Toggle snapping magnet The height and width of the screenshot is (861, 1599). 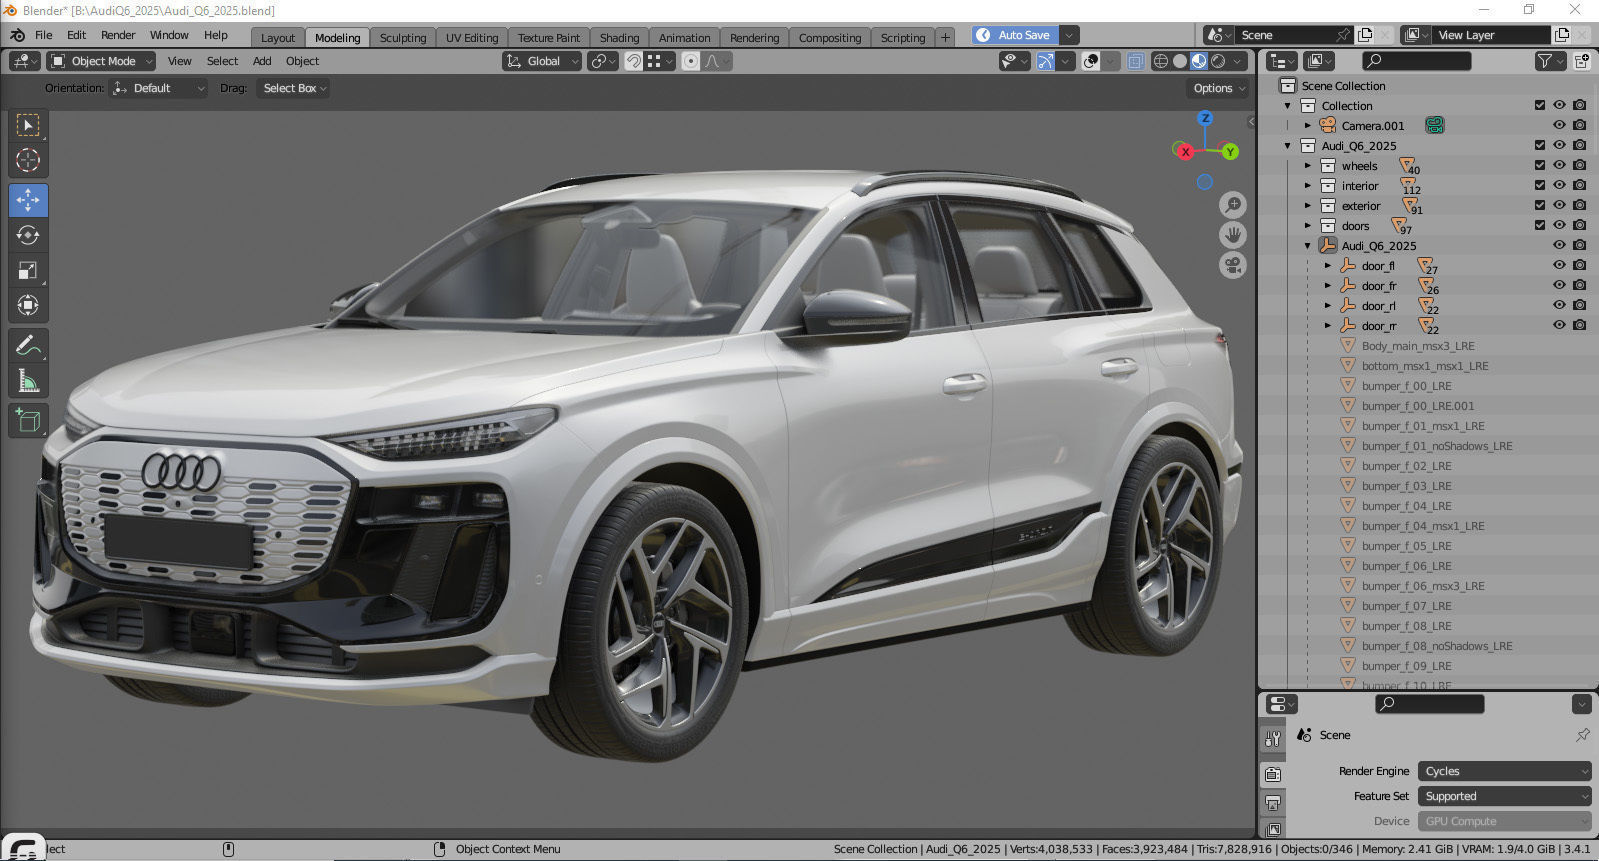pos(633,61)
